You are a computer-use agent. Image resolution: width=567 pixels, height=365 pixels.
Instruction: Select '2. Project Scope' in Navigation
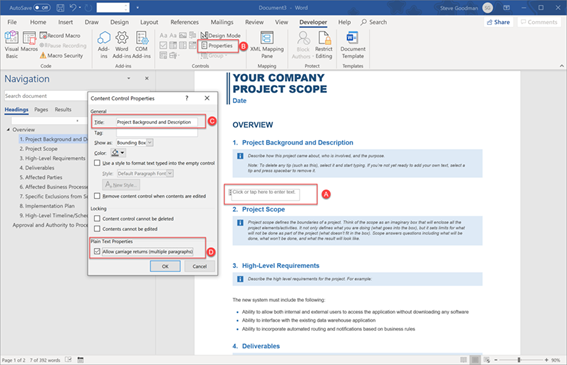38,149
